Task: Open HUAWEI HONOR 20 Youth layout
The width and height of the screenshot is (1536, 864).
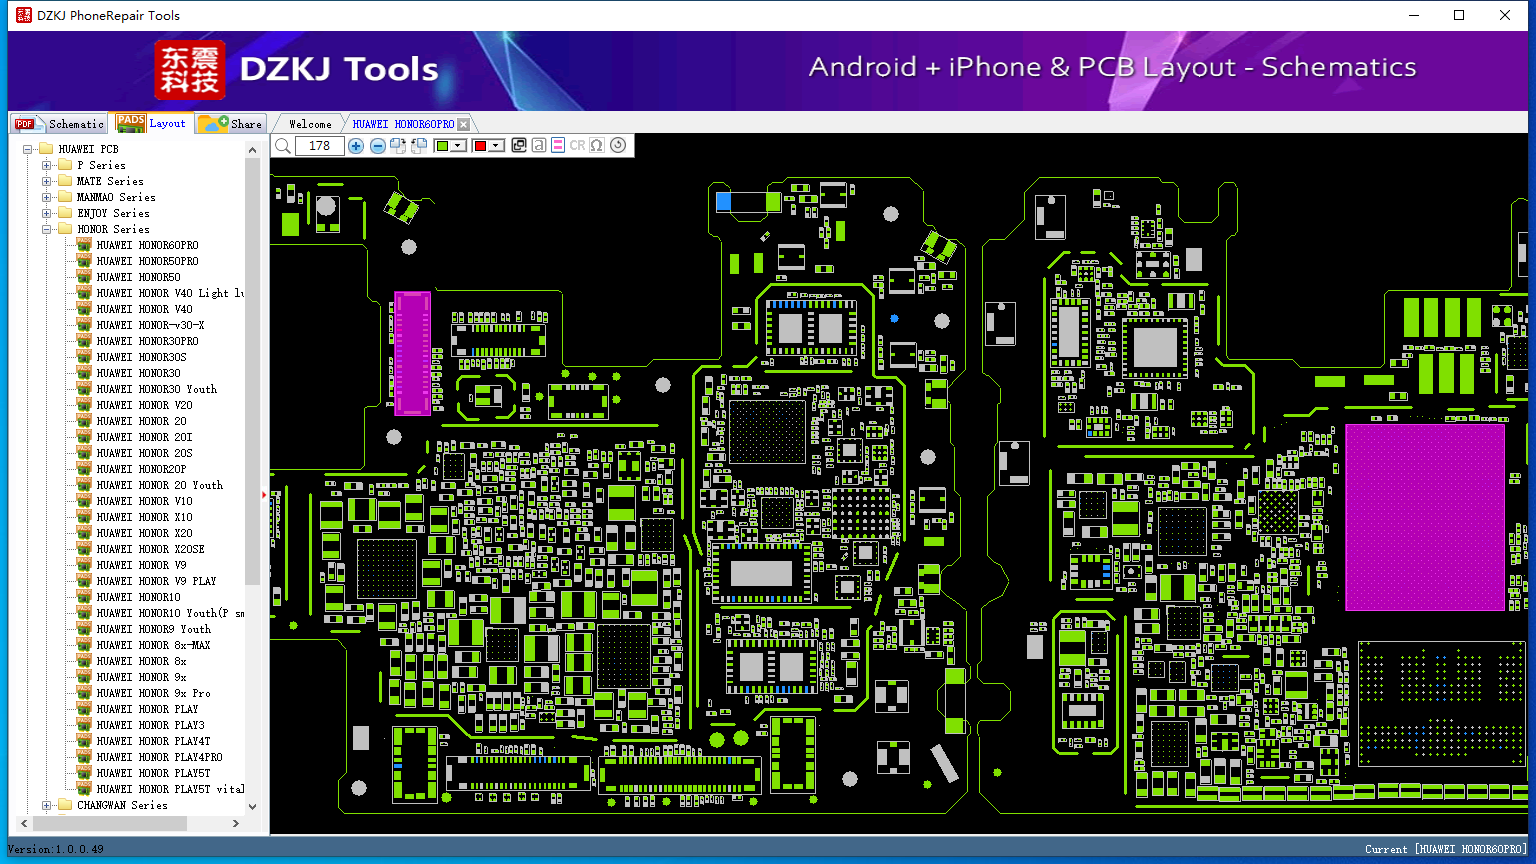Action: click(x=160, y=485)
